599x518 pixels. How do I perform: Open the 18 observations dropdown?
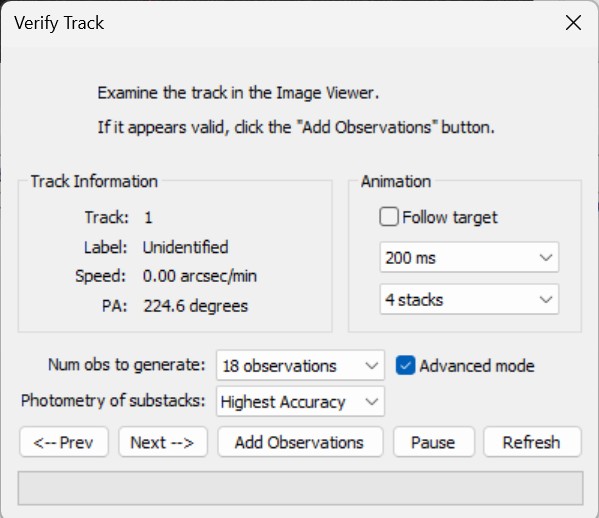(300, 366)
